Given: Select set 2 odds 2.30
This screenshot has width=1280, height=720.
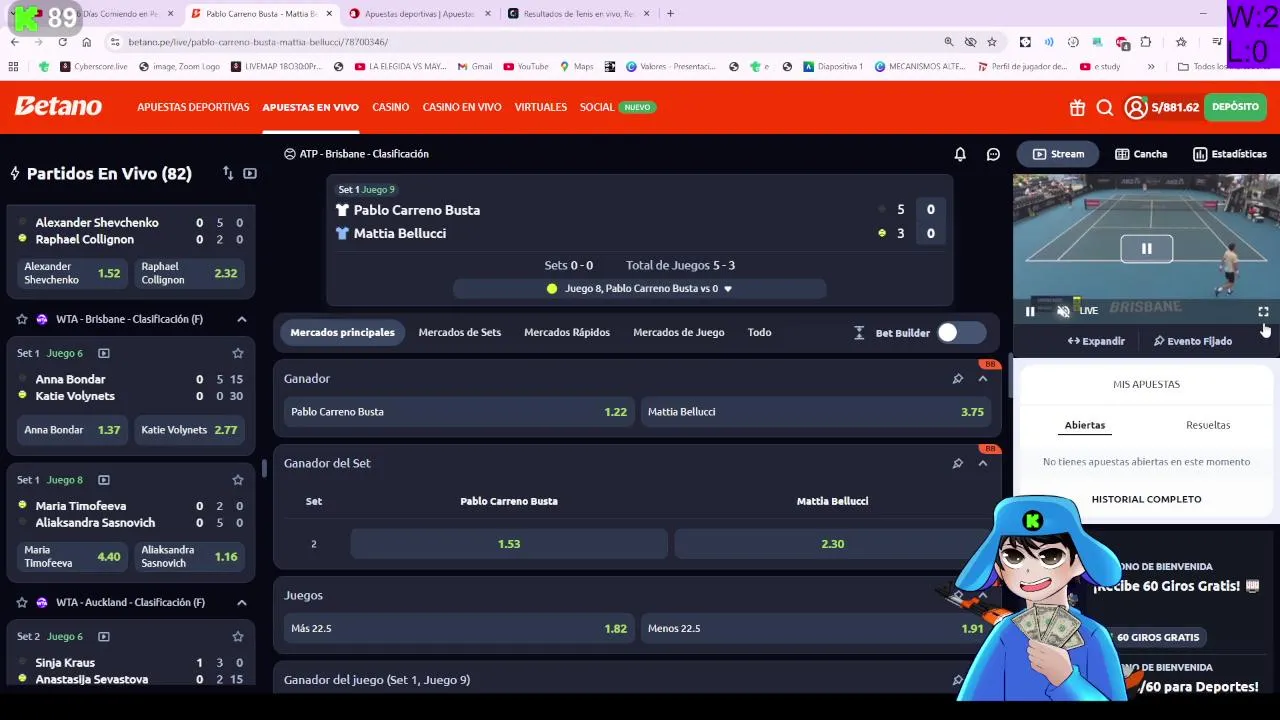Looking at the screenshot, I should 832,544.
